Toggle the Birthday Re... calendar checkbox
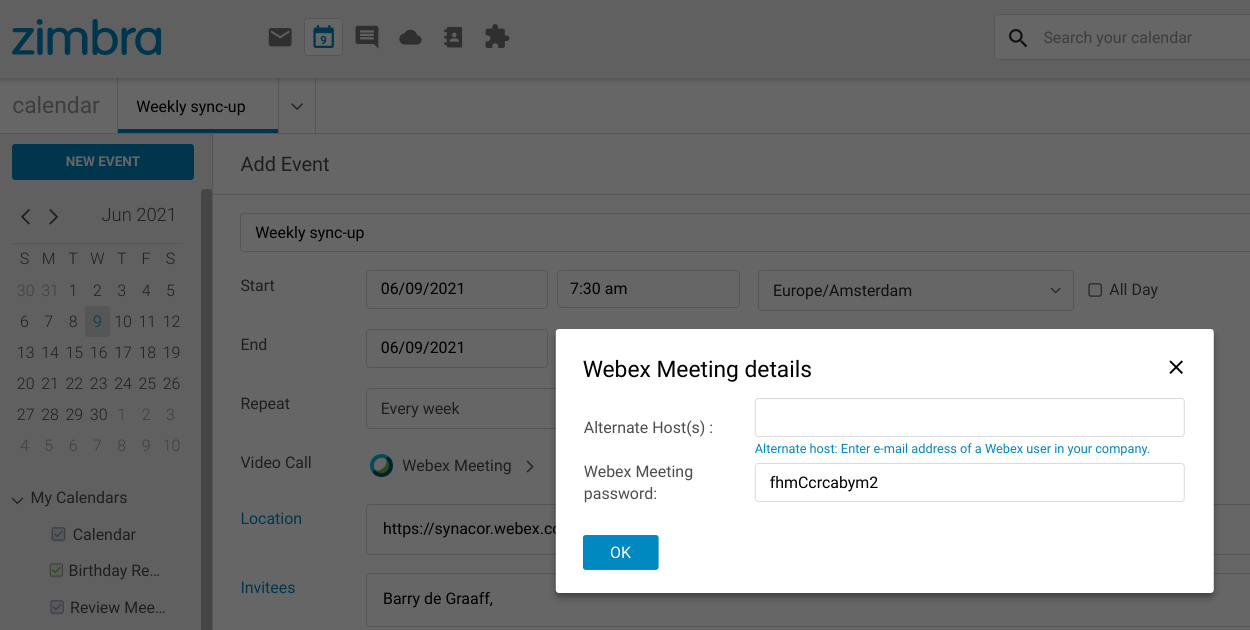 (56, 570)
